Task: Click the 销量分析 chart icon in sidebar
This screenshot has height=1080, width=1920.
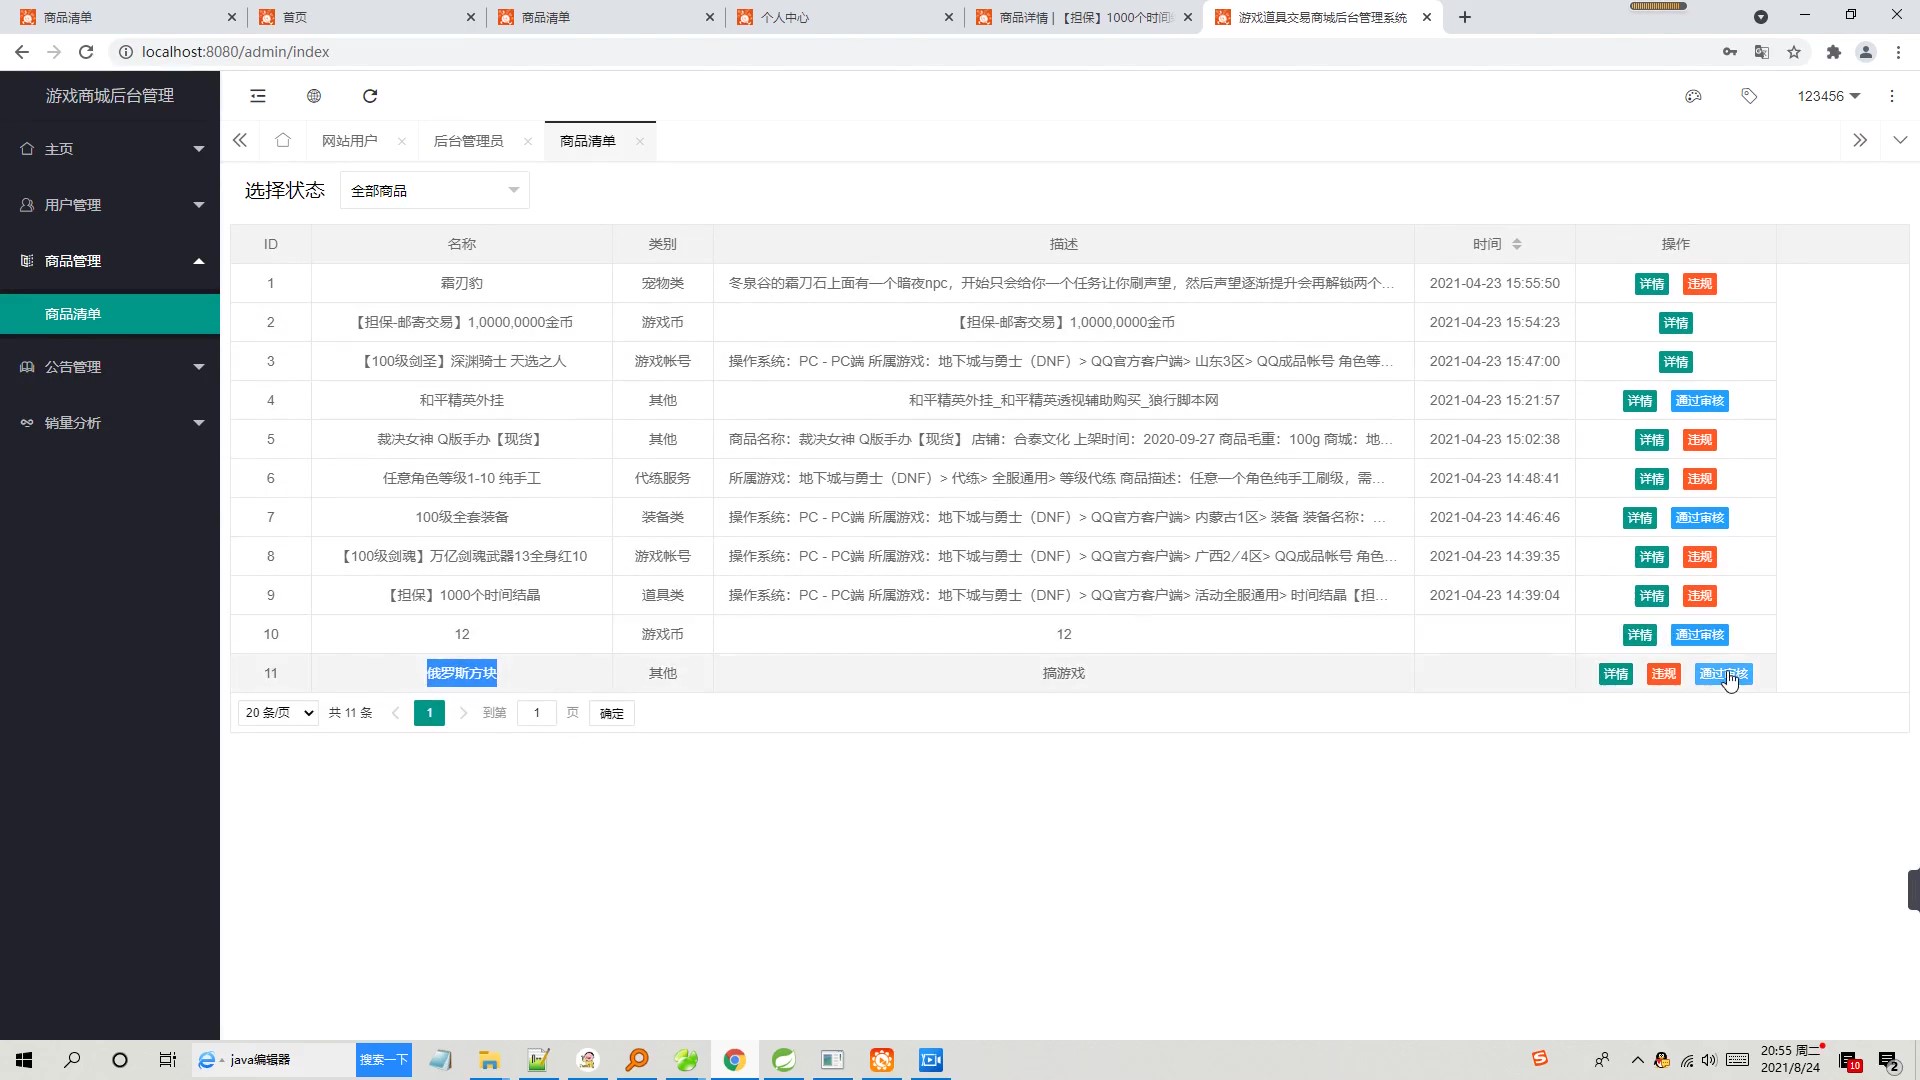Action: pos(26,422)
